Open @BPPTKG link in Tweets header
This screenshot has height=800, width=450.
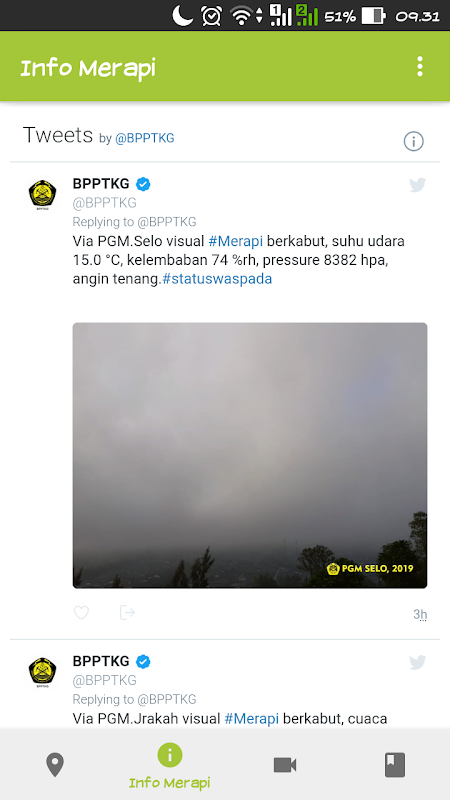coord(144,138)
